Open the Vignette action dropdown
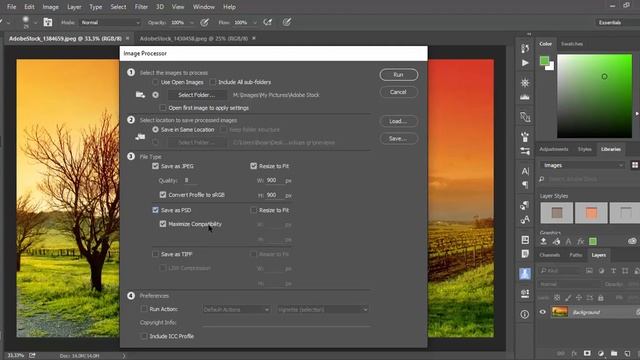The image size is (640, 360). tap(323, 309)
